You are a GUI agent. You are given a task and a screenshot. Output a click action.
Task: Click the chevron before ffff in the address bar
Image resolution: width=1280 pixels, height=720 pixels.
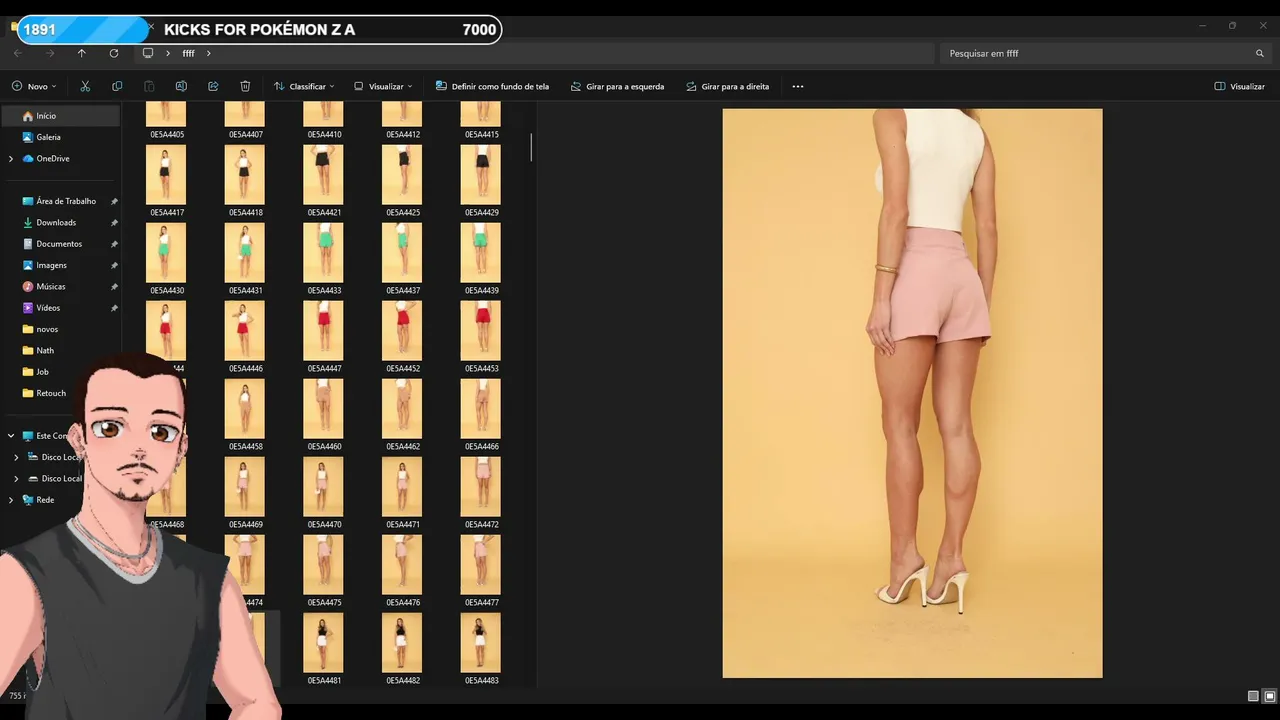168,53
